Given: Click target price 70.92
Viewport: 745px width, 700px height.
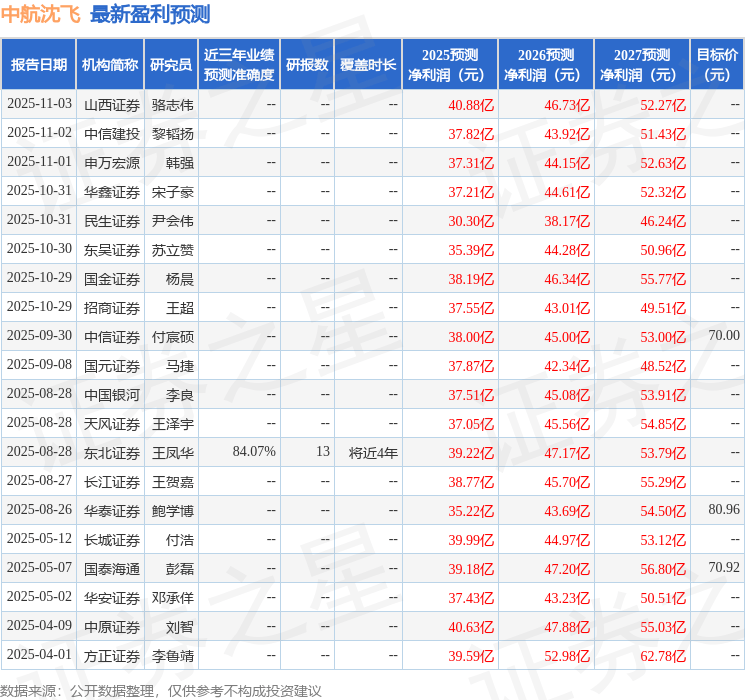Looking at the screenshot, I should click(724, 567).
